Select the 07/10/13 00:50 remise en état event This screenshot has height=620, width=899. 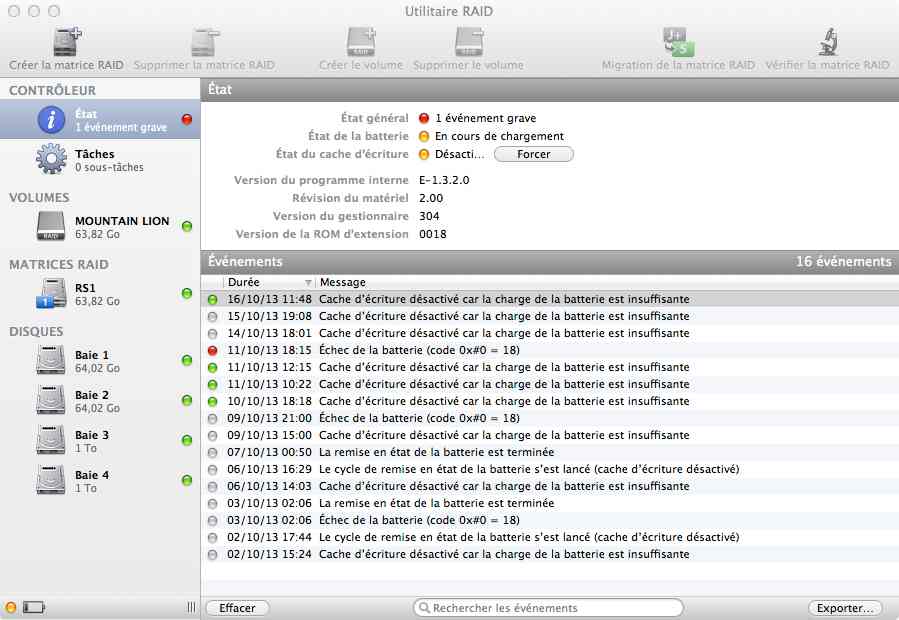550,453
